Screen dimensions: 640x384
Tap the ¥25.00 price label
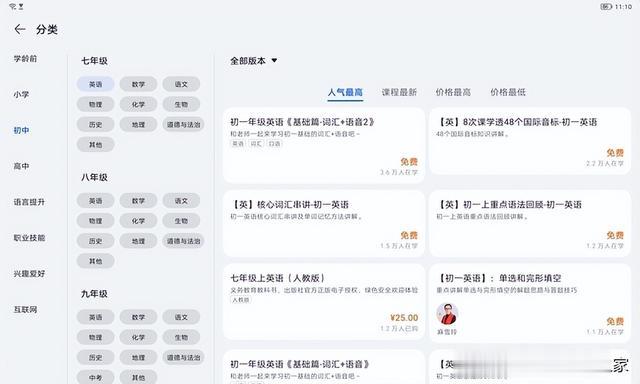(x=404, y=317)
